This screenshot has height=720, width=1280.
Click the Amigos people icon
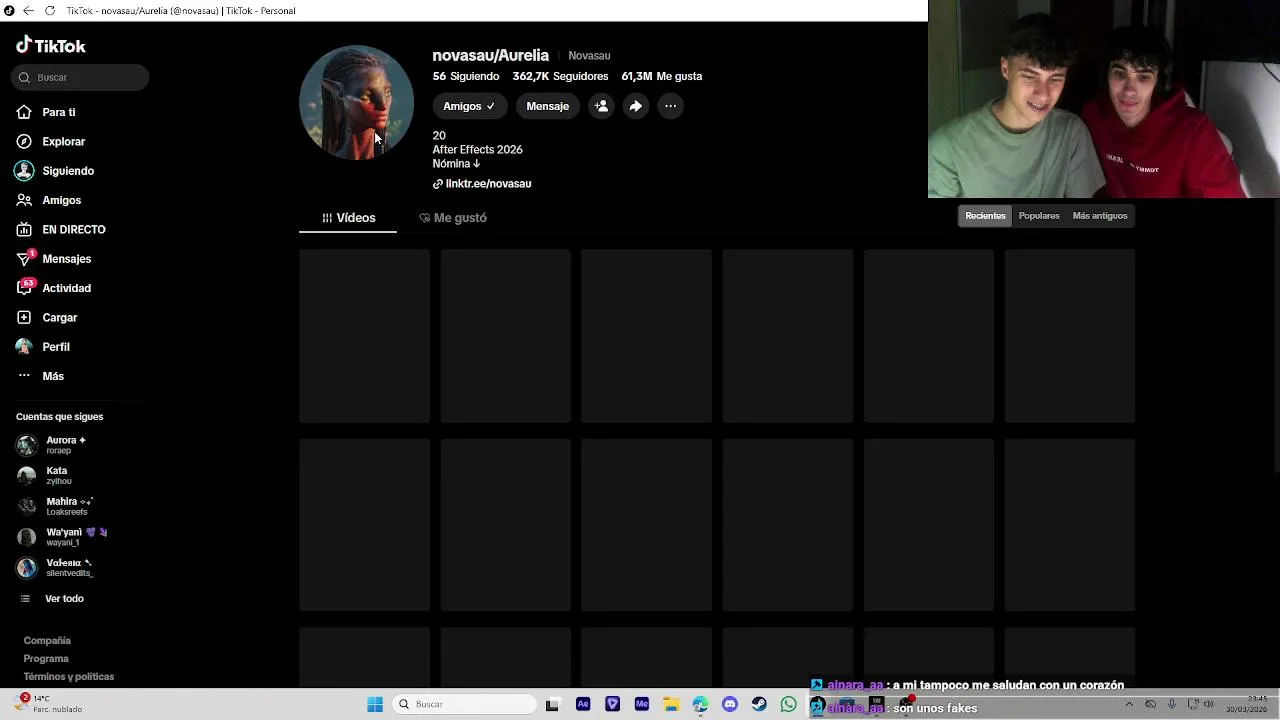[x=24, y=200]
